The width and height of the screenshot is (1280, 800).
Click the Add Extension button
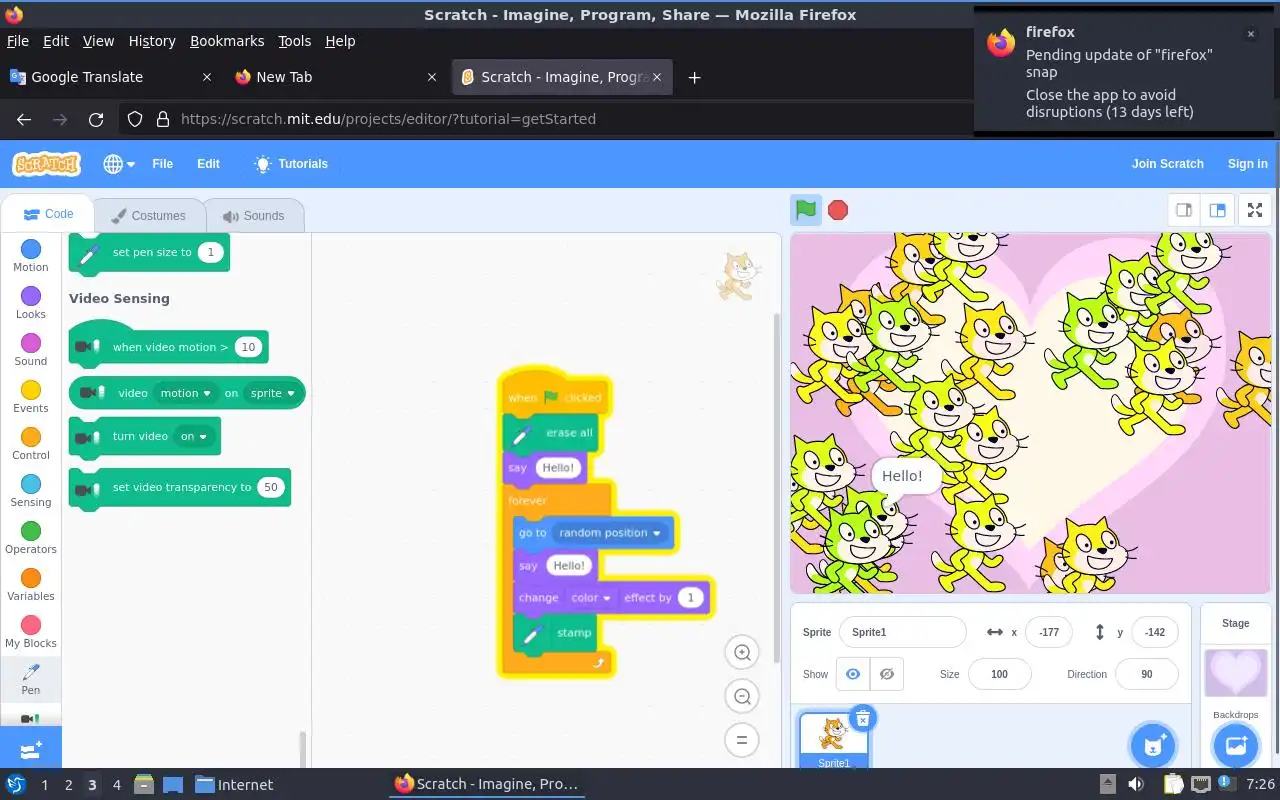(x=31, y=748)
